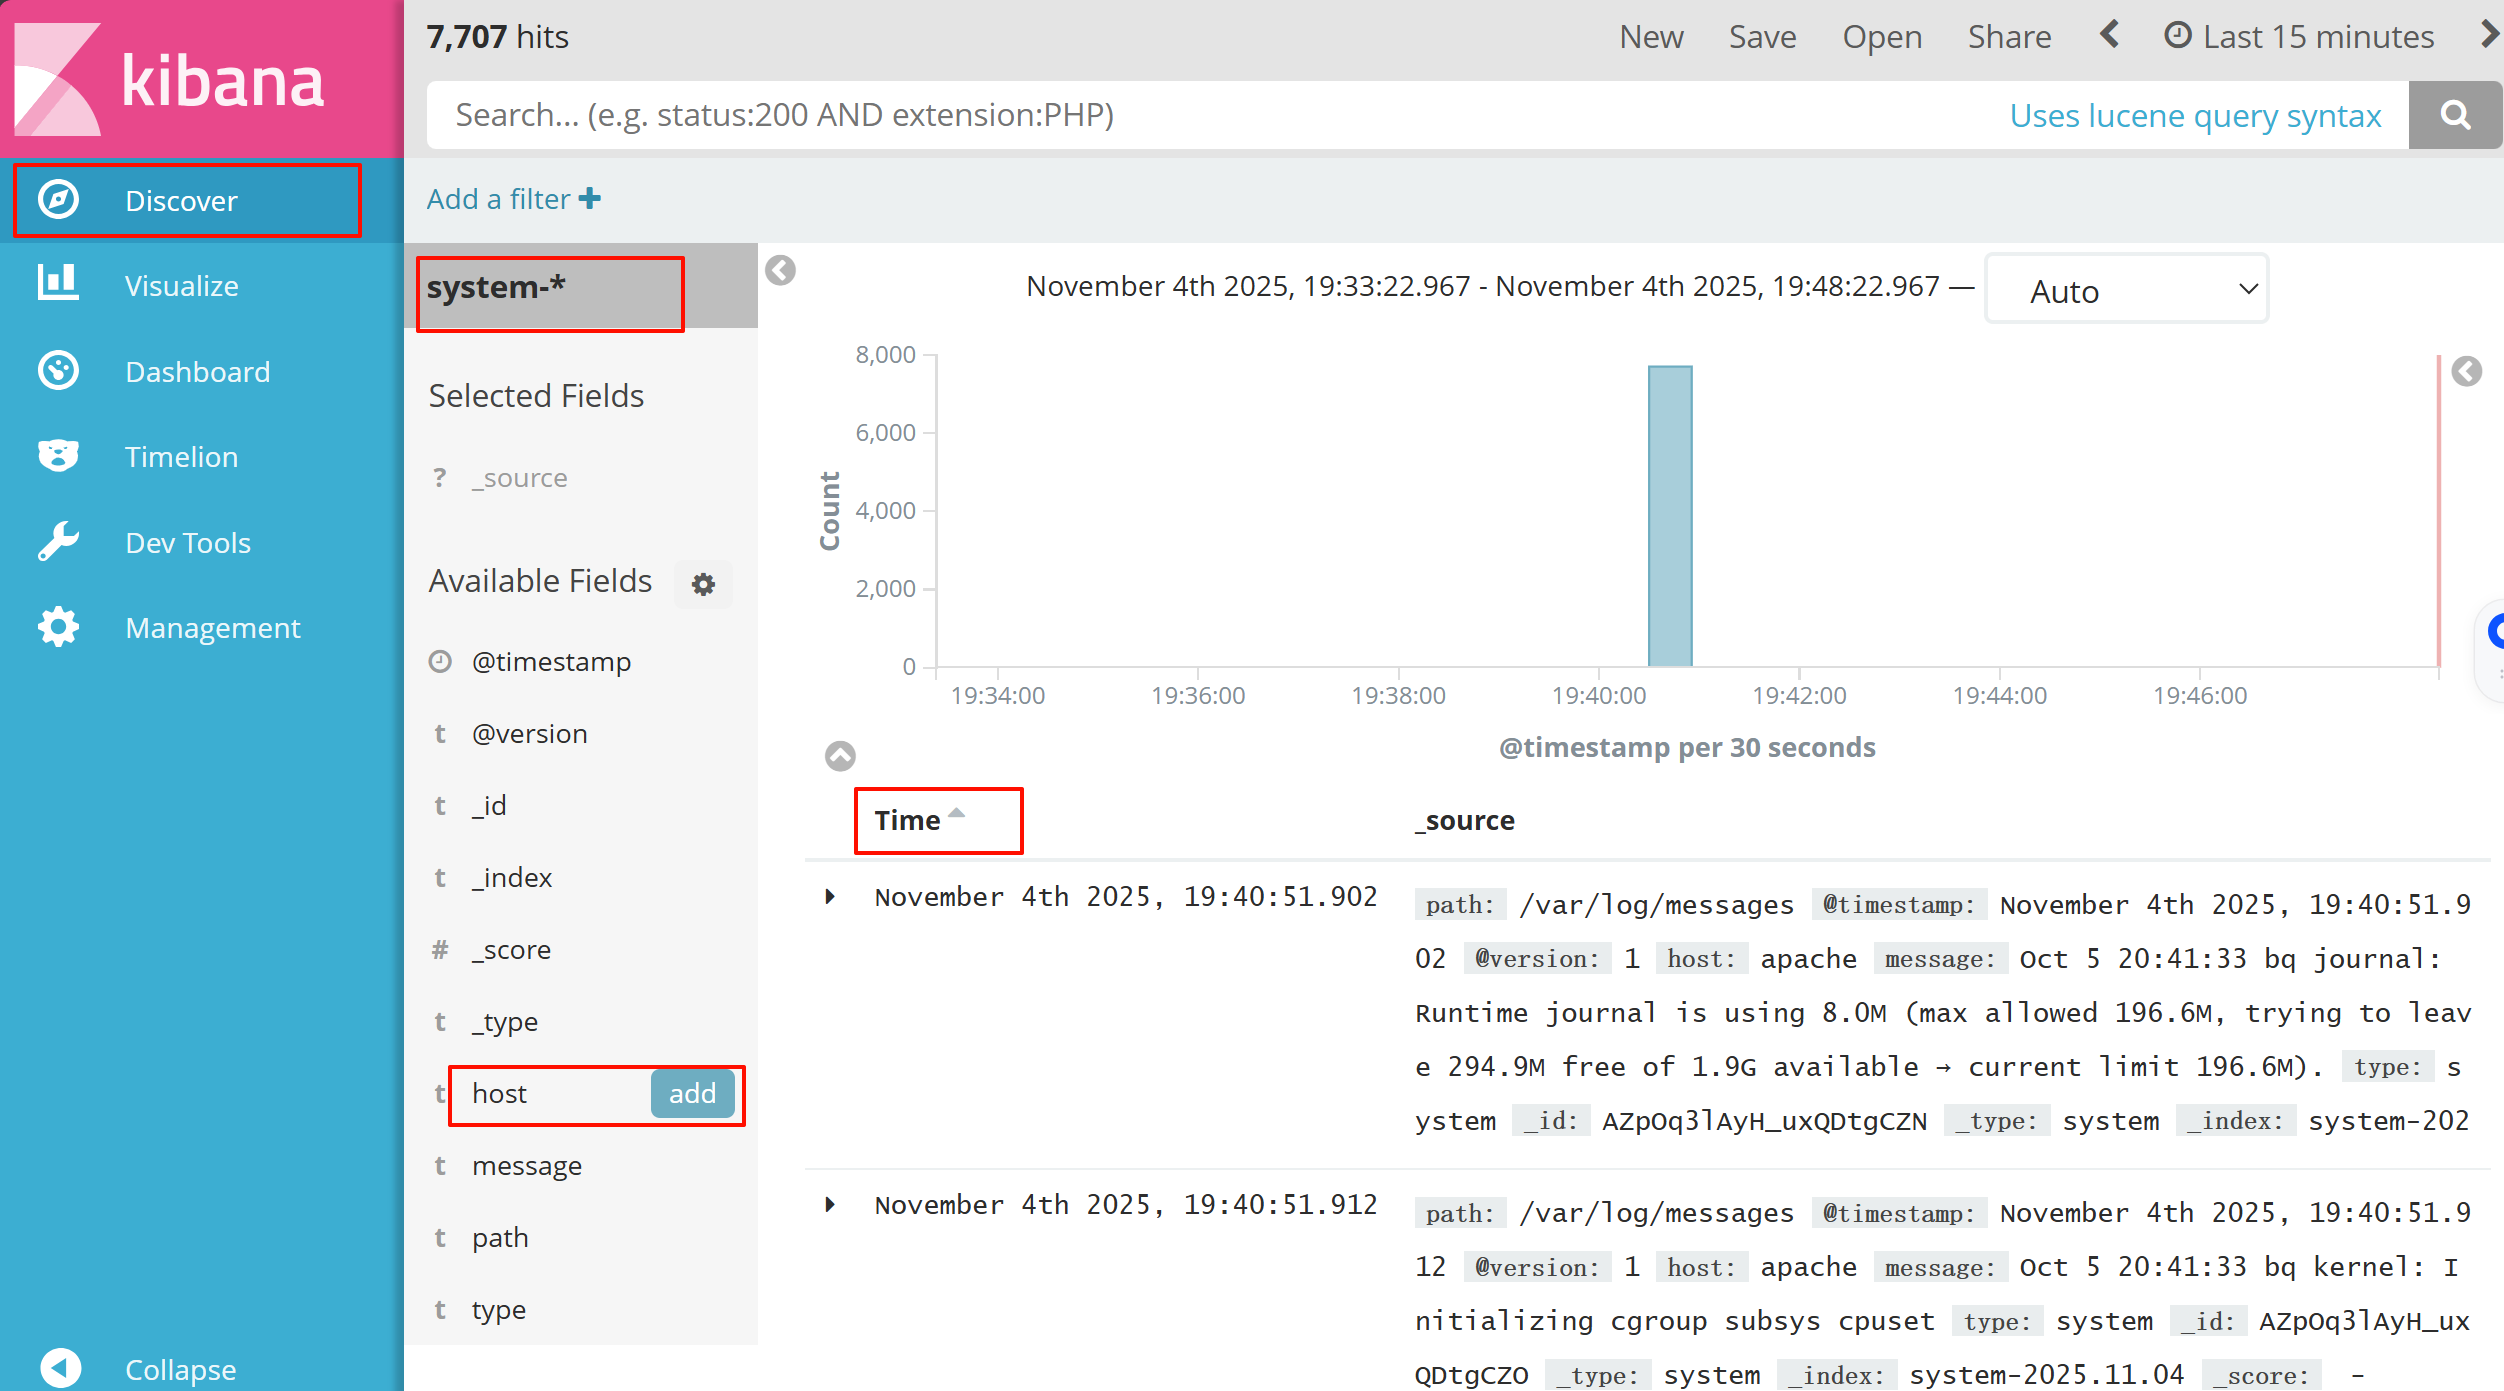The height and width of the screenshot is (1391, 2504).
Task: Go to the Dashboard section
Action: click(202, 371)
